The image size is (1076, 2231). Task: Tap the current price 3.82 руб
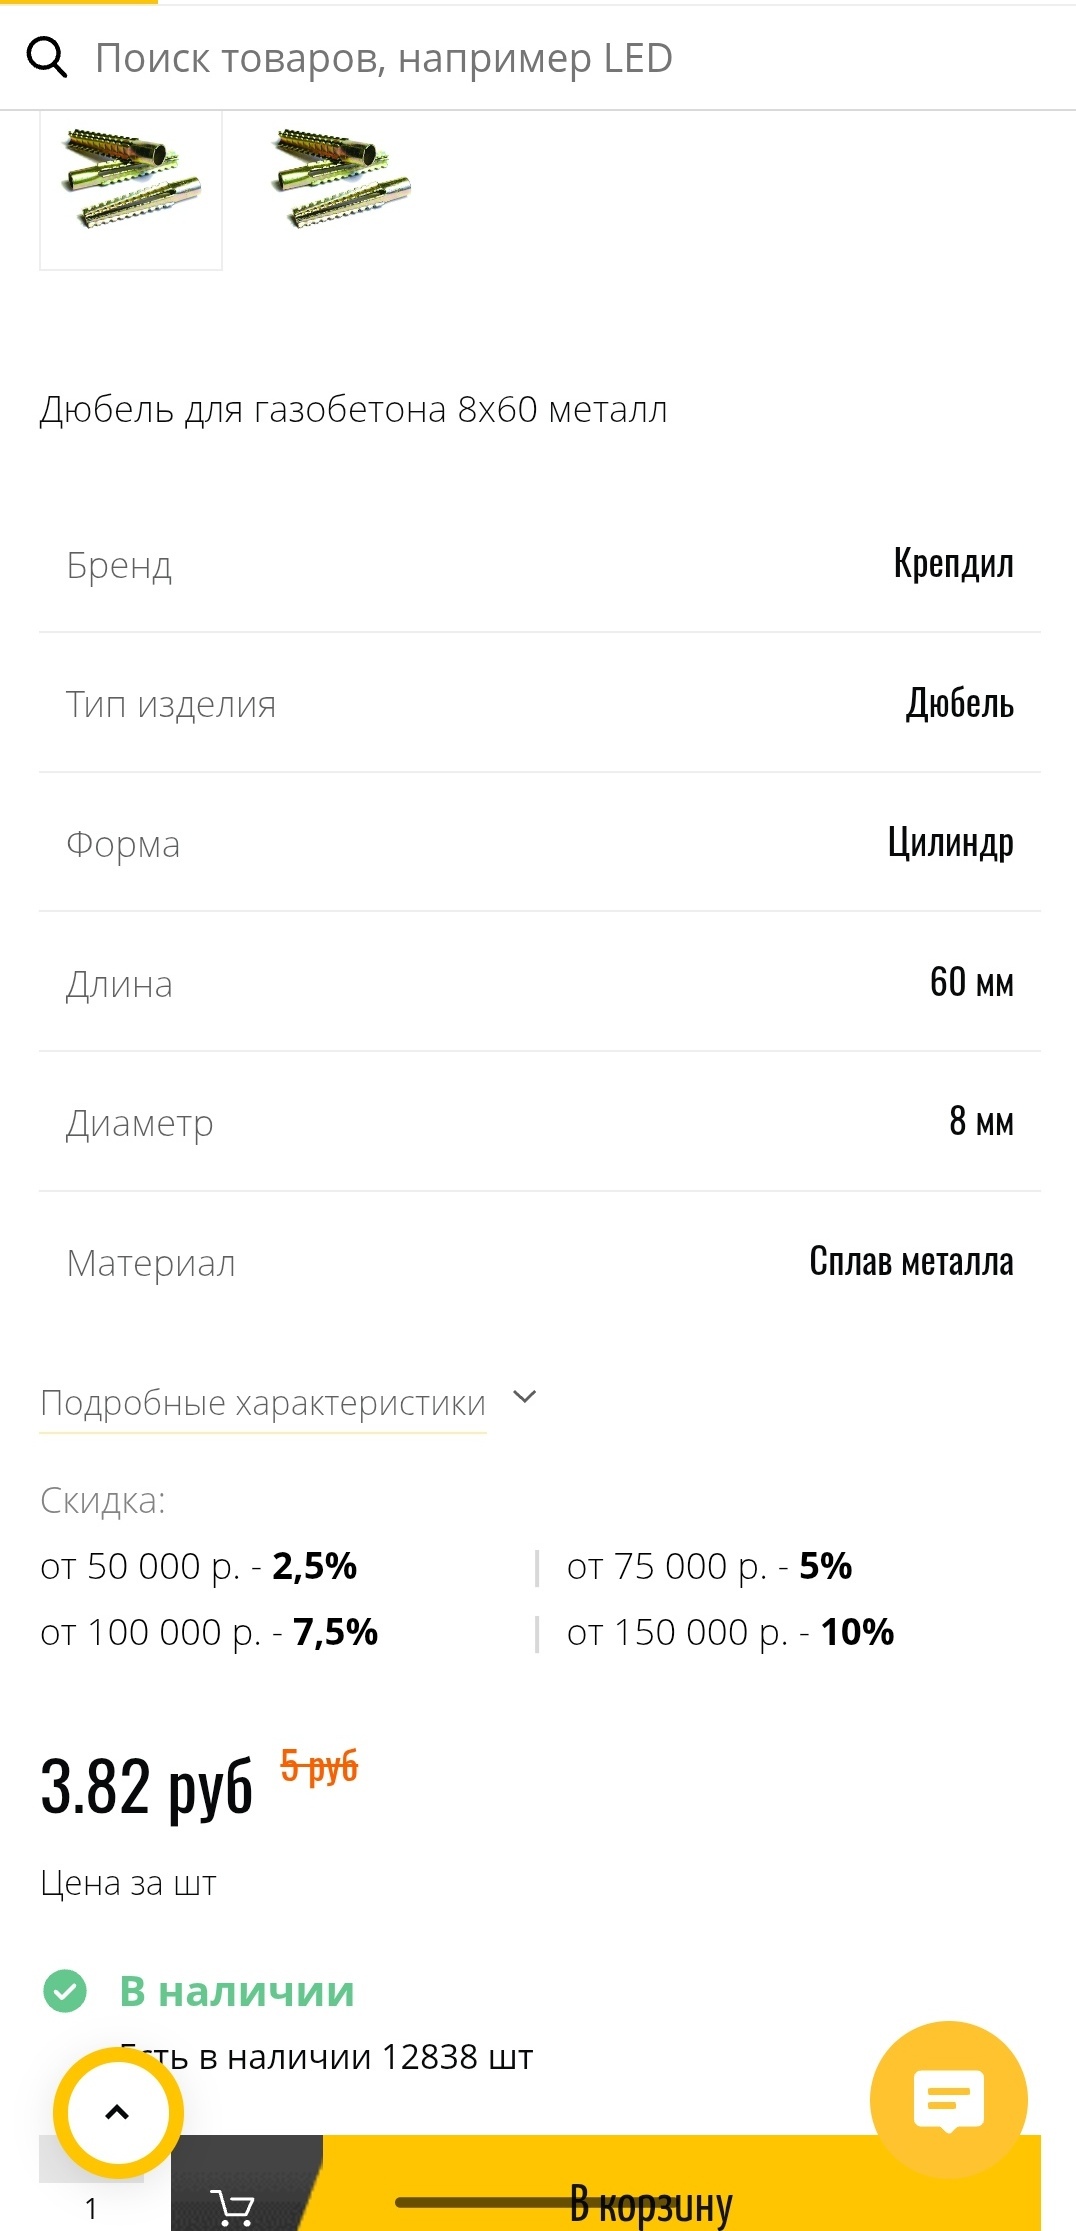coord(147,1786)
